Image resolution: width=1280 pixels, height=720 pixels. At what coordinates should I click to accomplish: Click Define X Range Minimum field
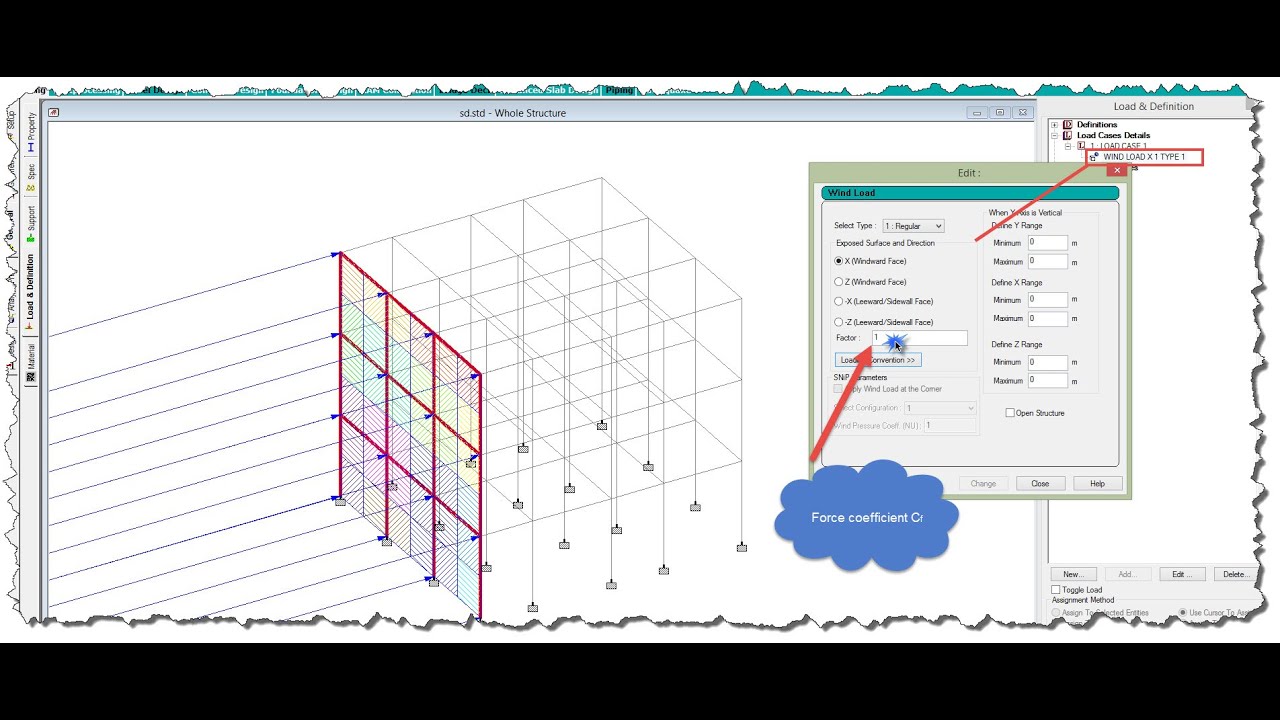pyautogui.click(x=1047, y=300)
